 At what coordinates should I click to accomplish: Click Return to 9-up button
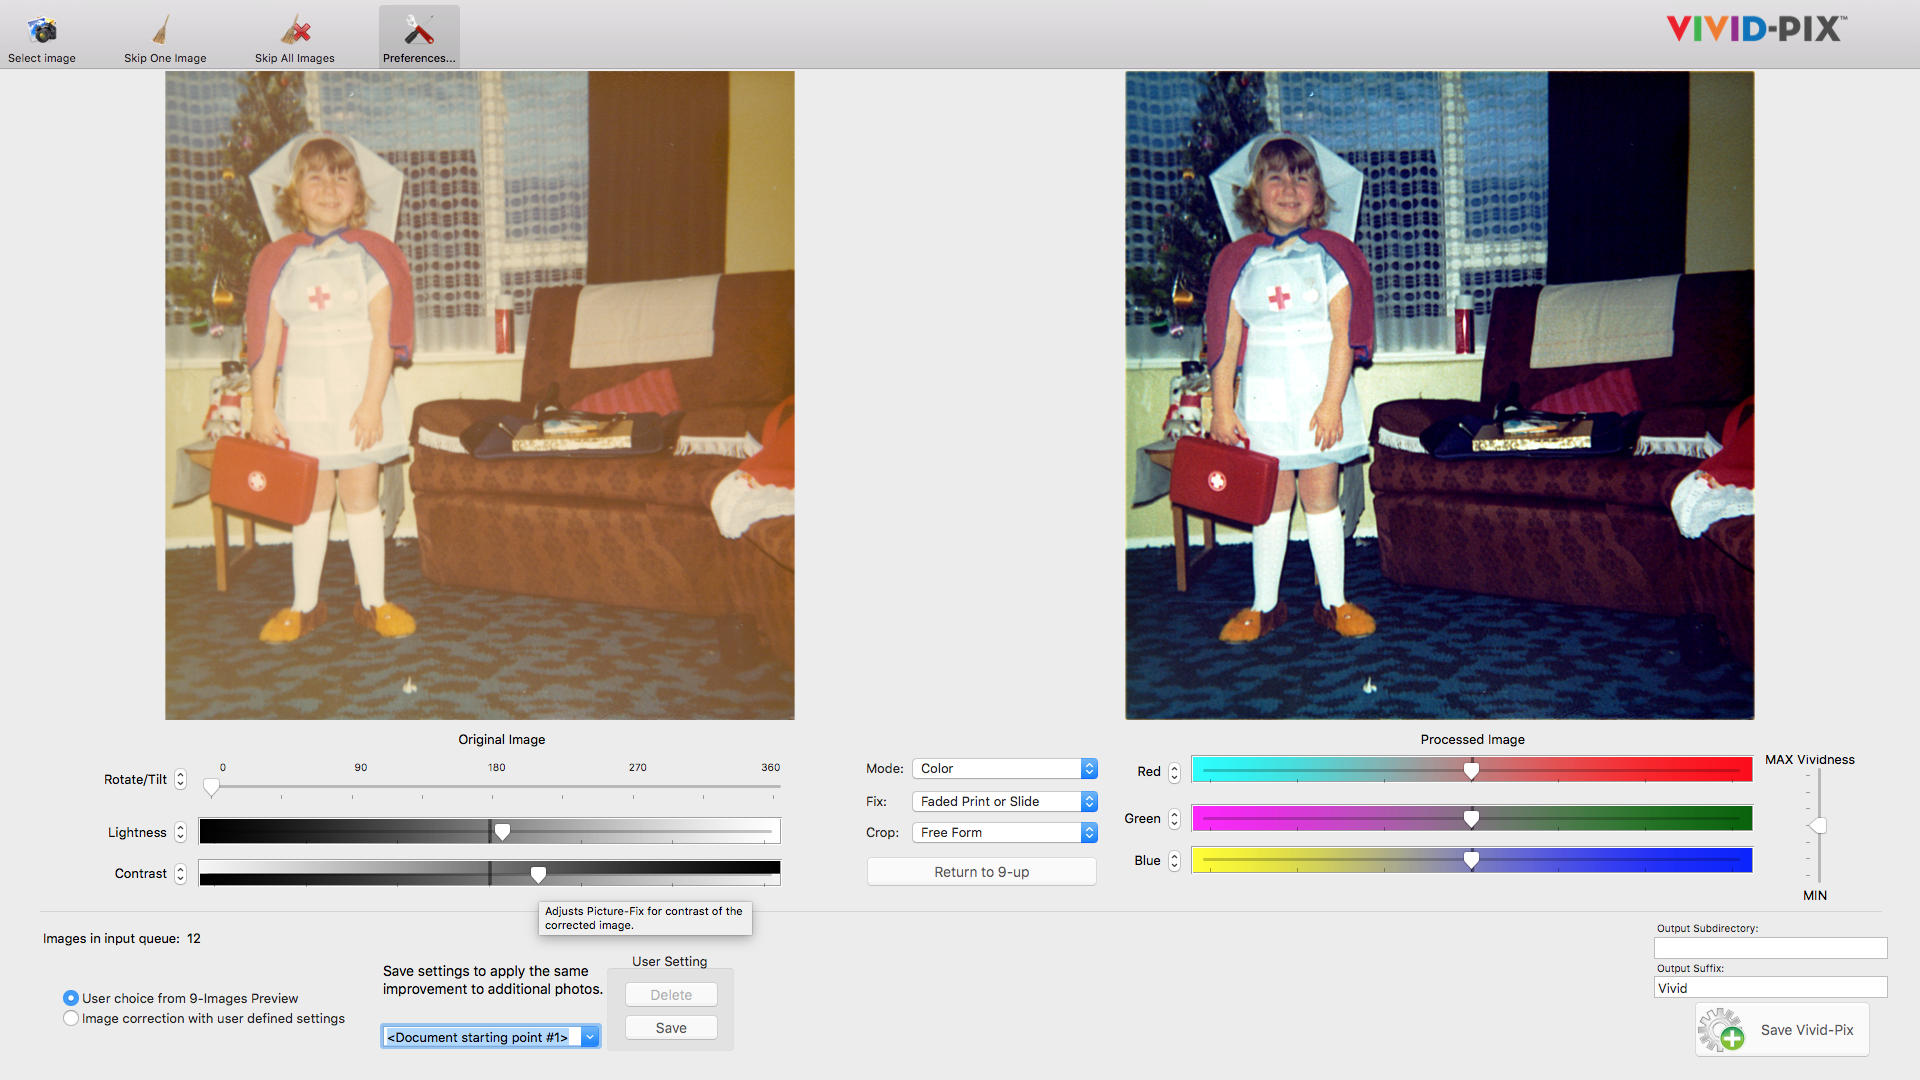[x=981, y=870]
